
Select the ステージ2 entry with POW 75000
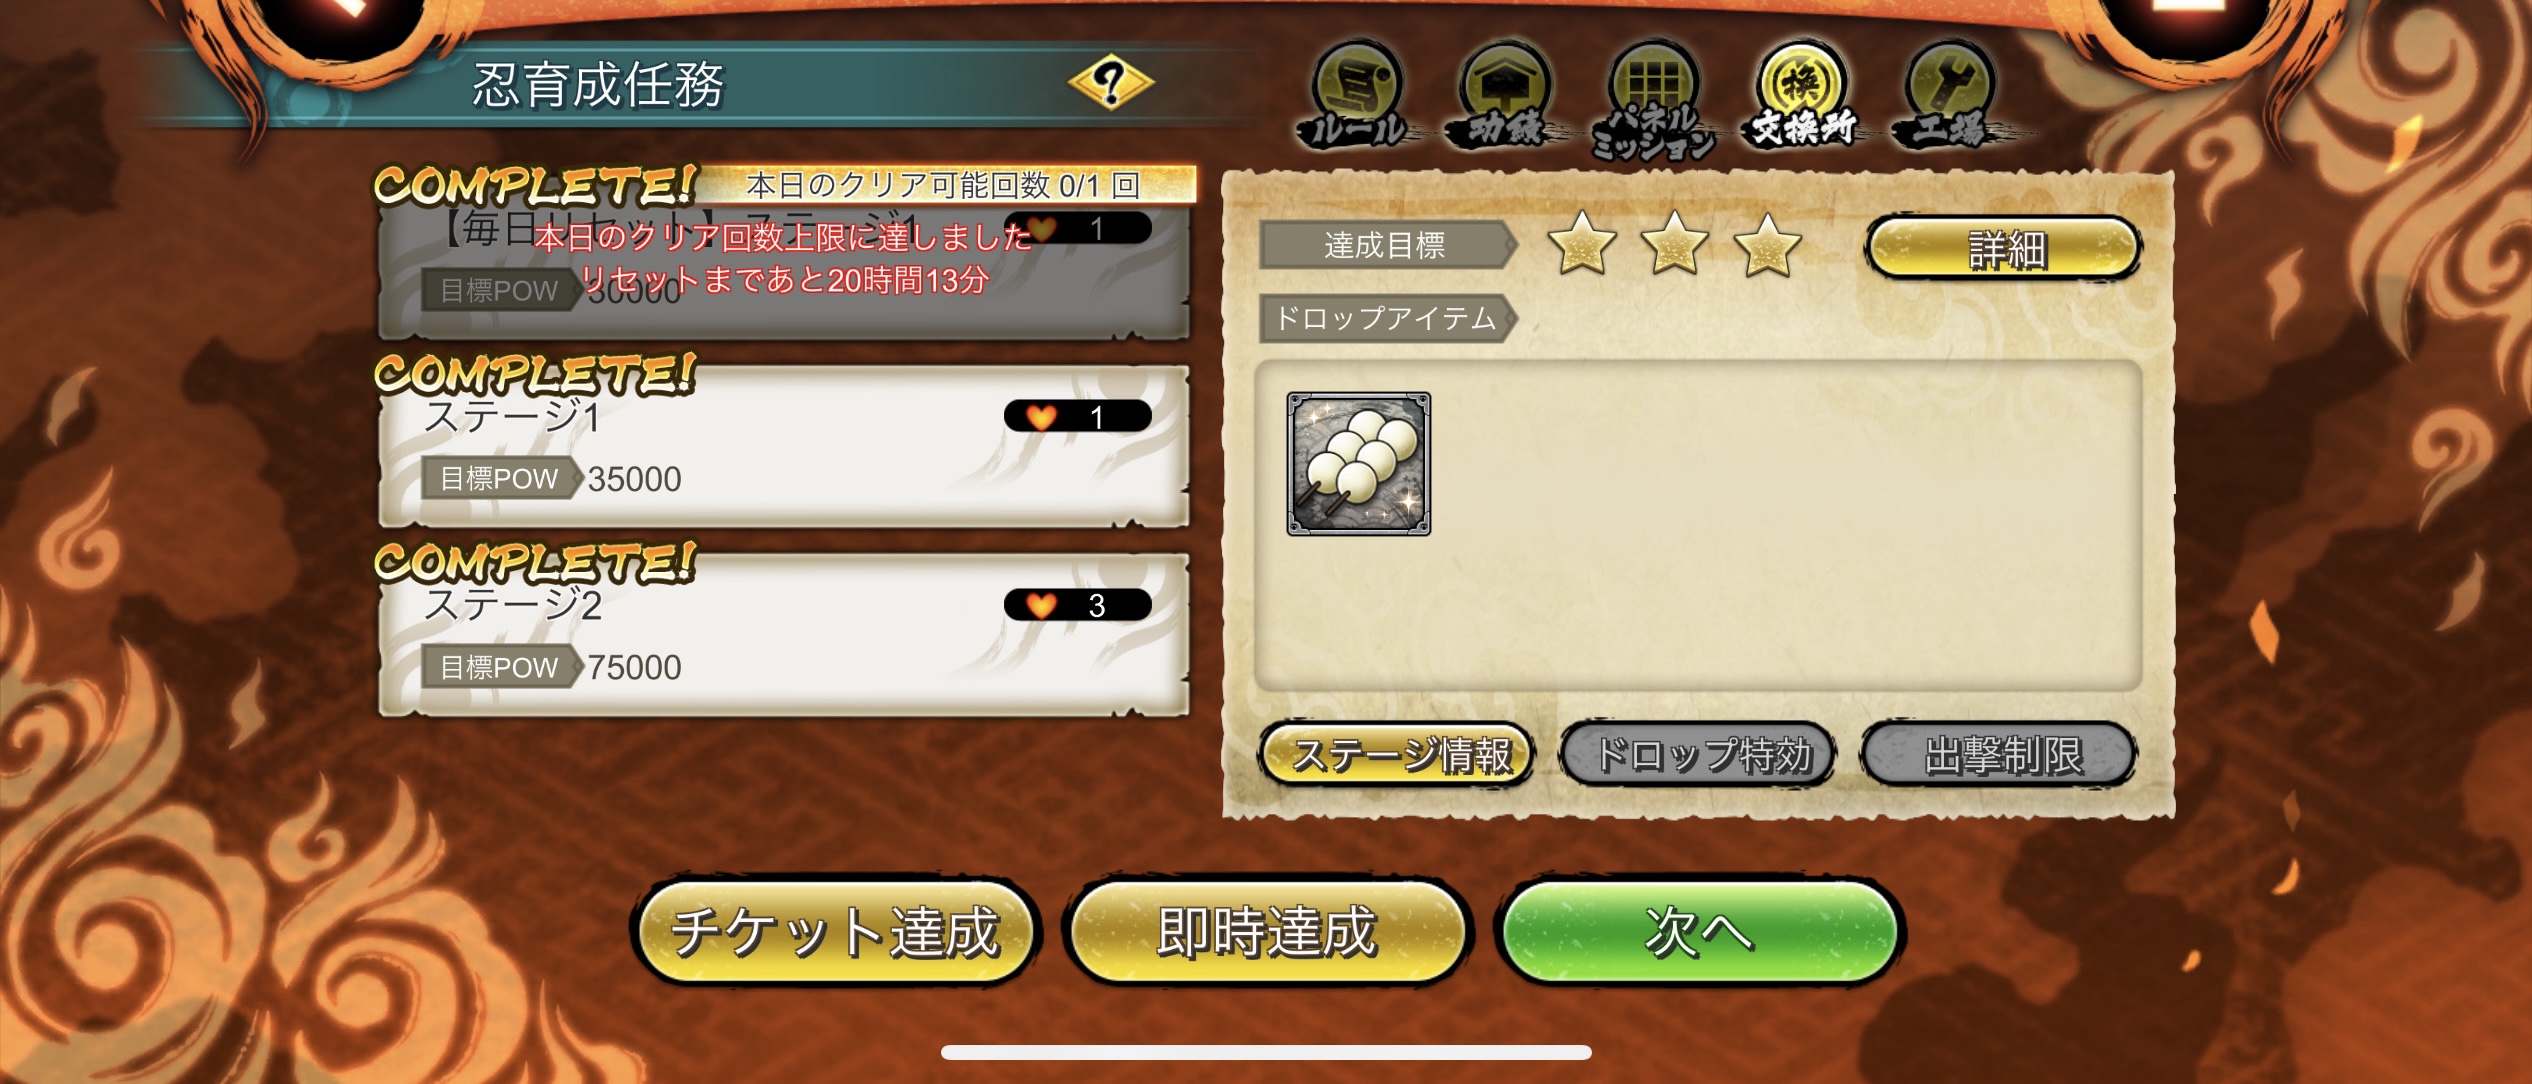tap(784, 634)
